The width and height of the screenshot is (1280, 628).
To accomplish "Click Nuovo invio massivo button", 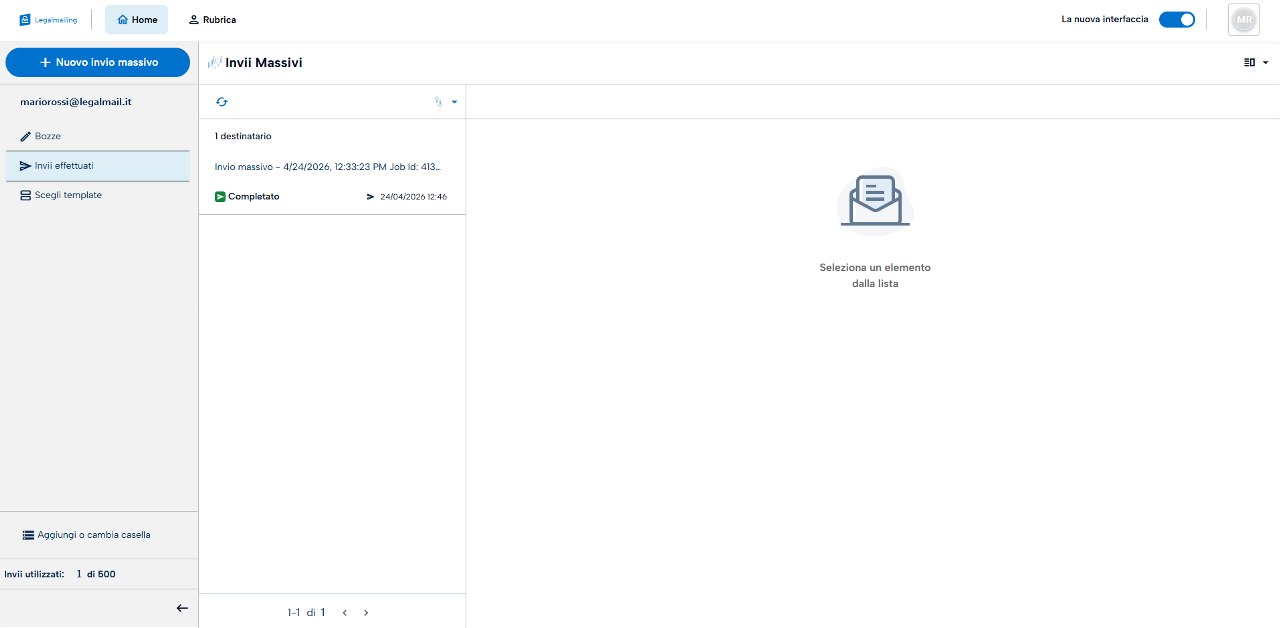I will 98,62.
